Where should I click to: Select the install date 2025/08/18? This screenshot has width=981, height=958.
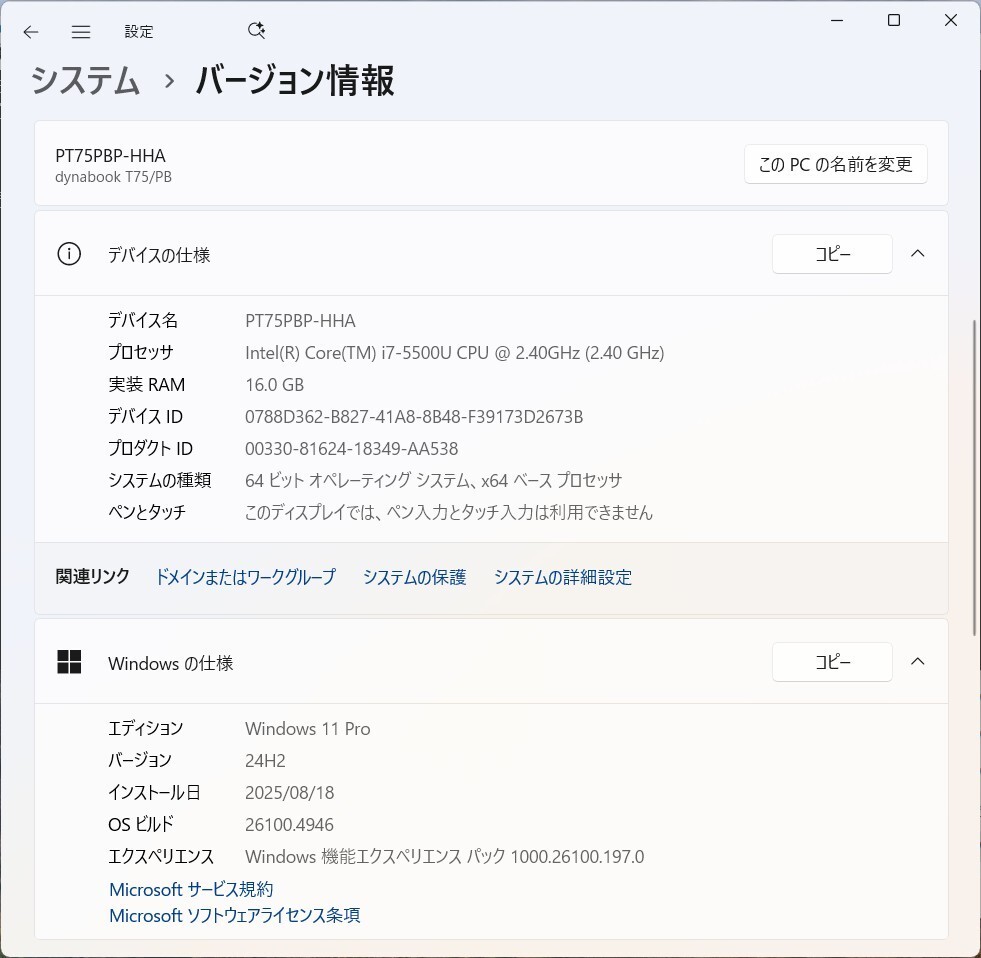point(290,793)
